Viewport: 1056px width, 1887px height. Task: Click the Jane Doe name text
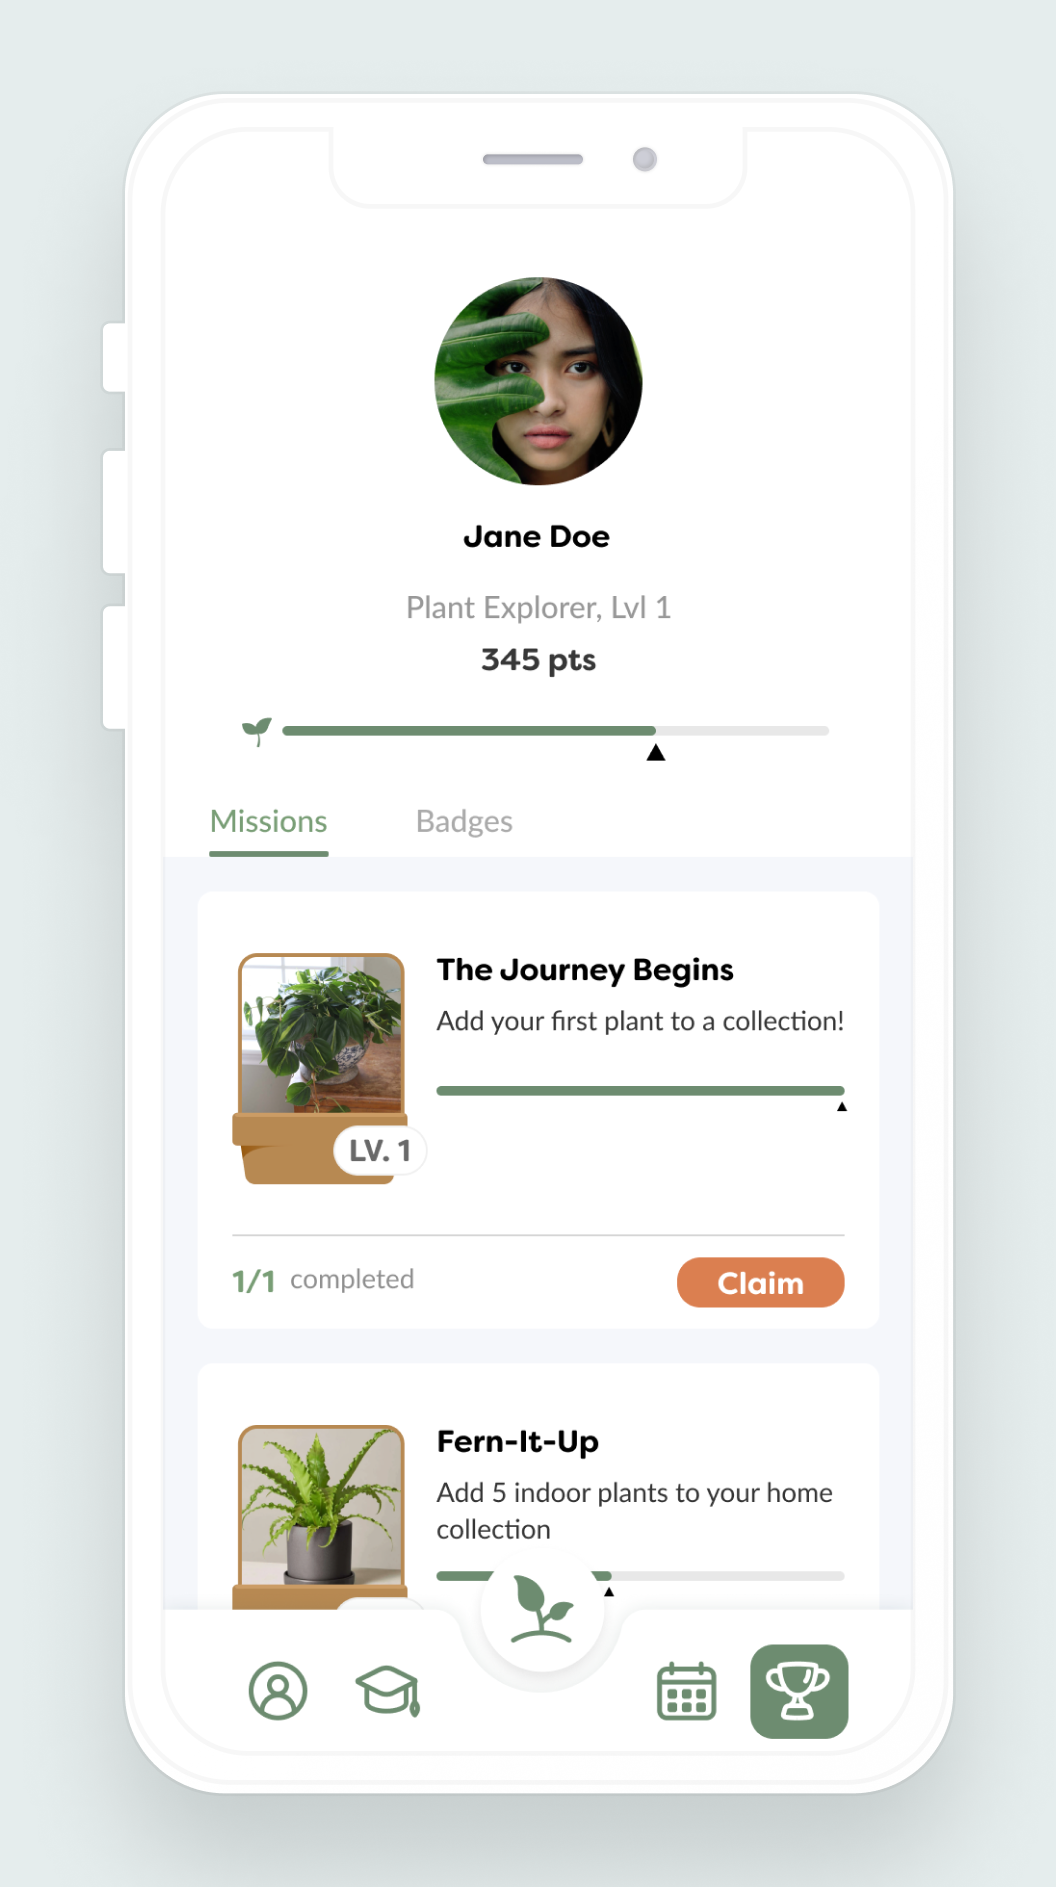(537, 537)
